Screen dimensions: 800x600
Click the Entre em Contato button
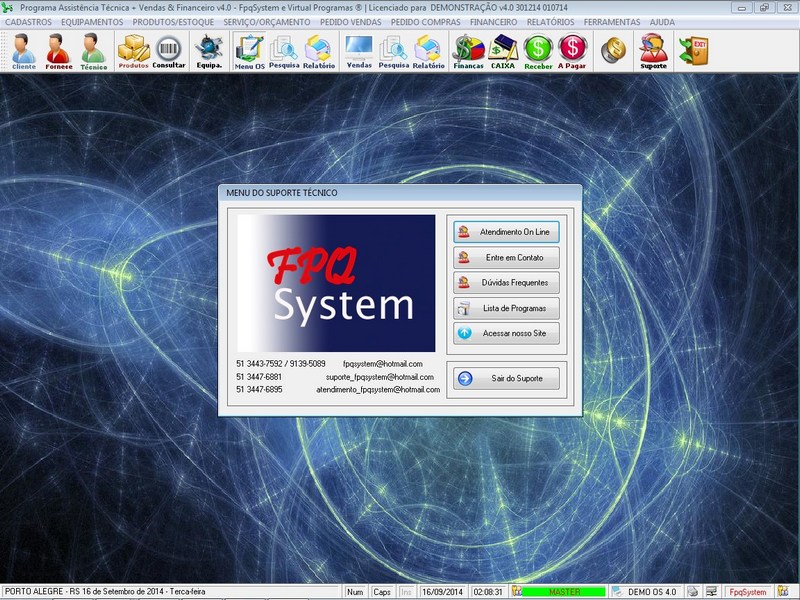[506, 258]
